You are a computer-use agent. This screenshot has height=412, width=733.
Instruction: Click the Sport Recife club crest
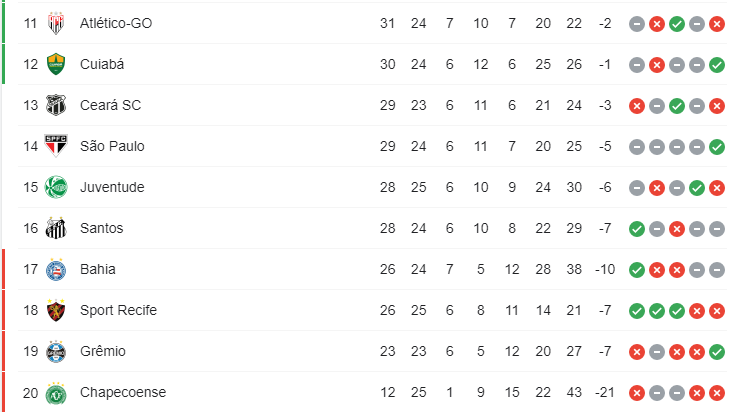[x=56, y=310]
